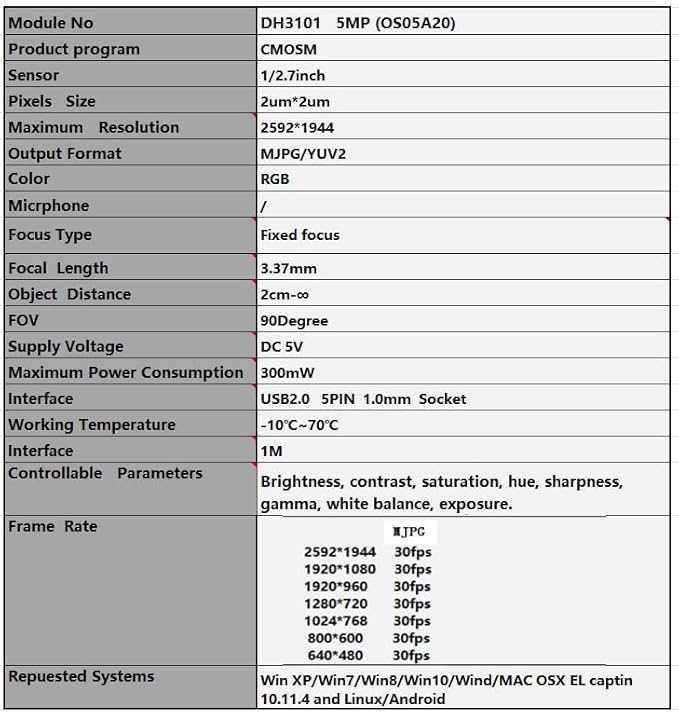Click the 3.37mm focal length cell
The width and height of the screenshot is (679, 712).
[x=463, y=267]
